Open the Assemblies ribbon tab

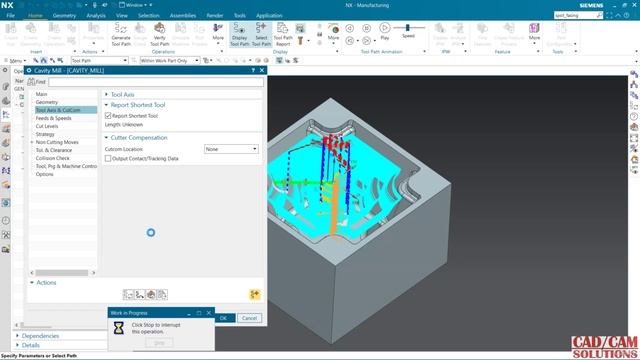[x=183, y=16]
